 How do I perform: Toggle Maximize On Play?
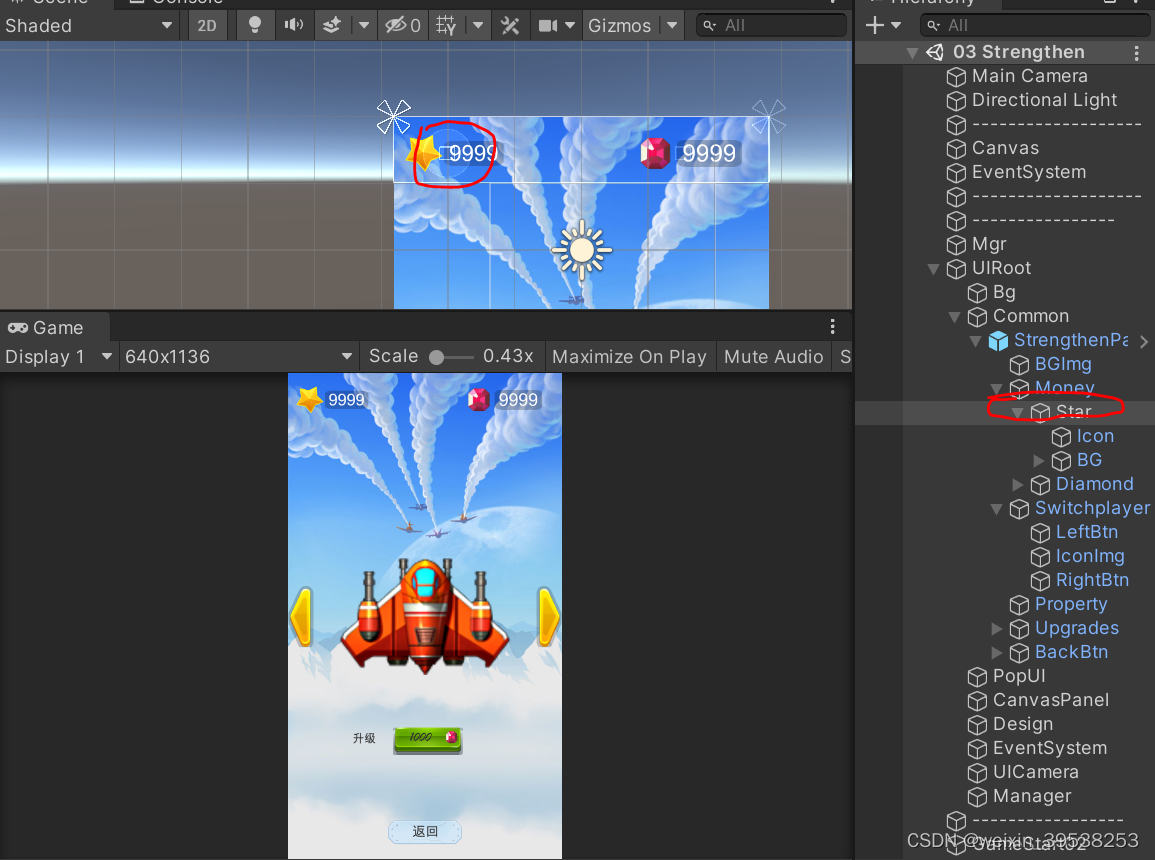coord(629,357)
